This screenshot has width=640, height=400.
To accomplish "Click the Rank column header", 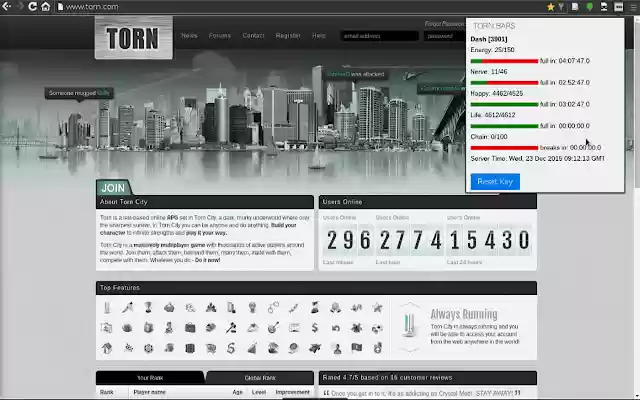I will click(x=107, y=392).
